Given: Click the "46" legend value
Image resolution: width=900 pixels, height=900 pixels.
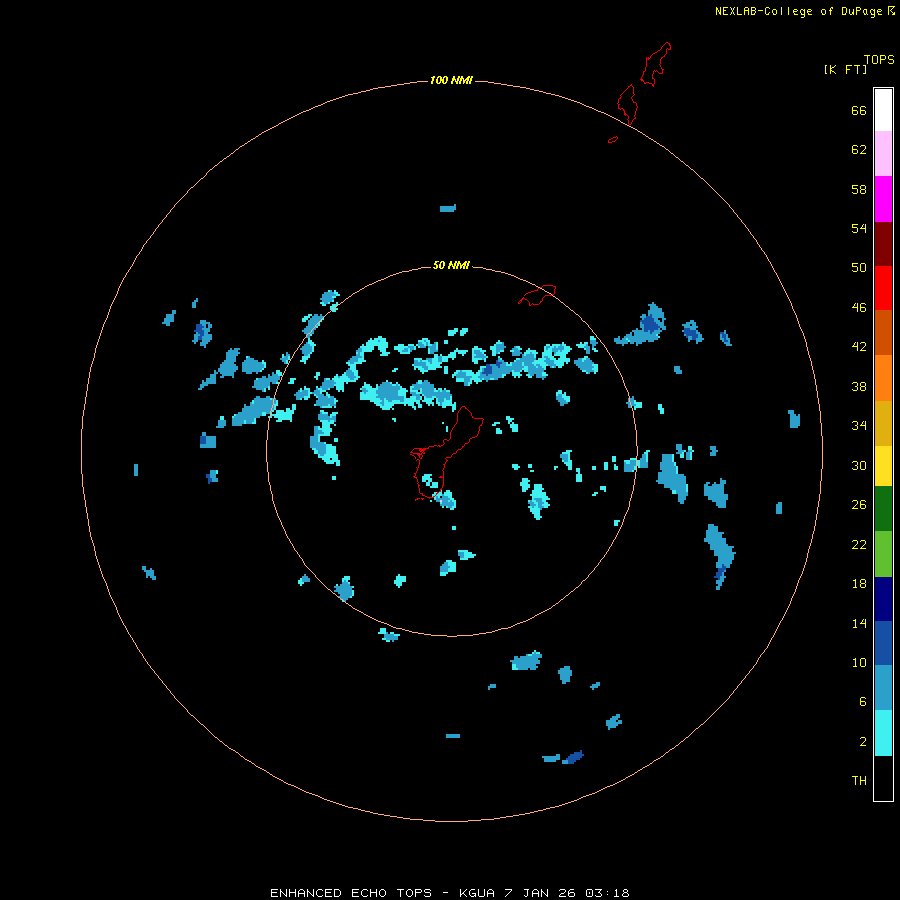Looking at the screenshot, I should 859,308.
